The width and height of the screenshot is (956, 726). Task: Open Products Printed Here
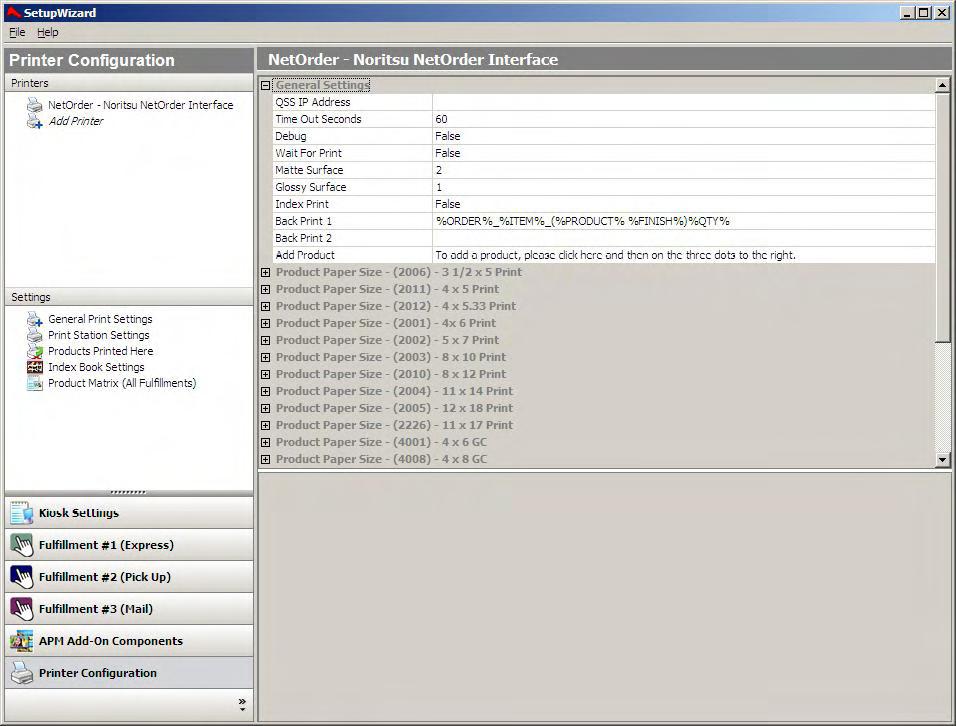click(101, 351)
